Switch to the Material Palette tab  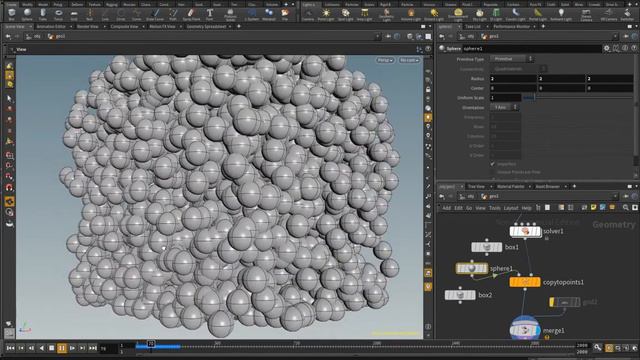(x=511, y=187)
